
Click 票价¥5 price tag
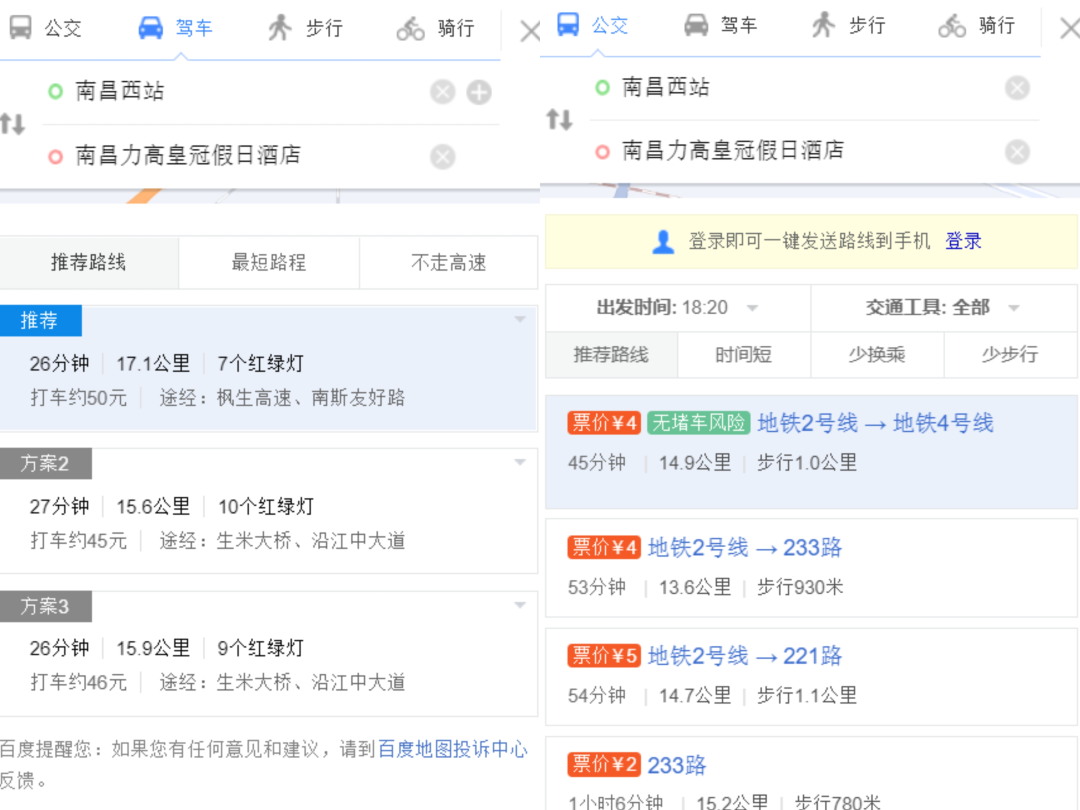click(x=604, y=655)
